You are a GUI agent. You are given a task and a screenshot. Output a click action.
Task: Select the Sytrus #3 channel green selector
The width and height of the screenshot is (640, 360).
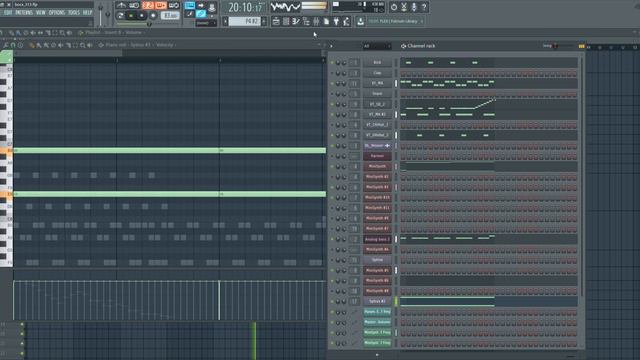[396, 301]
